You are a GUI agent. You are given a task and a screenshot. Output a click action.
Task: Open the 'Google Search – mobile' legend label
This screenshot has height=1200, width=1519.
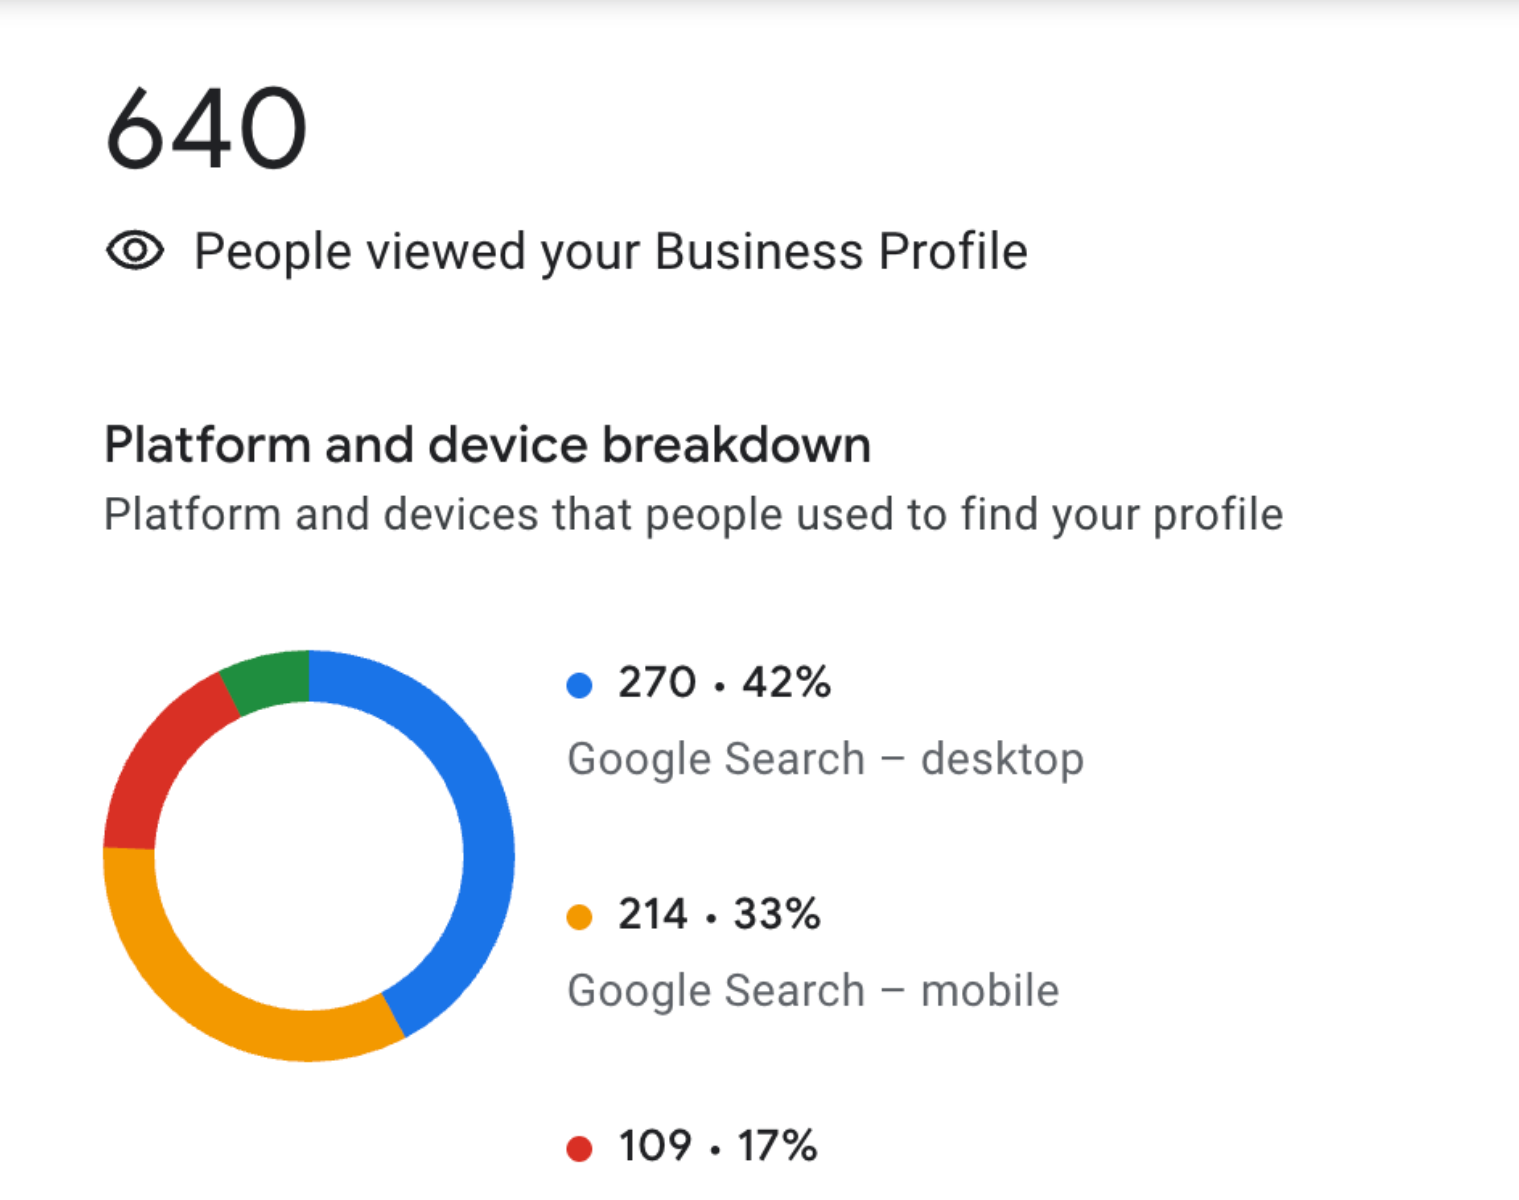click(813, 991)
